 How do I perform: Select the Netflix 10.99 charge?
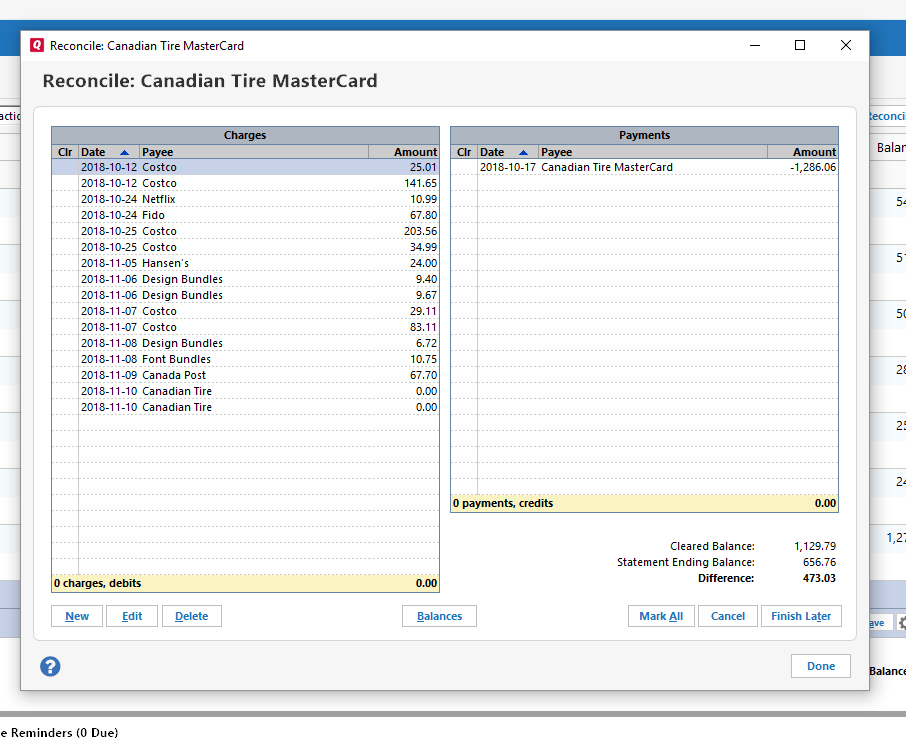[x=246, y=199]
